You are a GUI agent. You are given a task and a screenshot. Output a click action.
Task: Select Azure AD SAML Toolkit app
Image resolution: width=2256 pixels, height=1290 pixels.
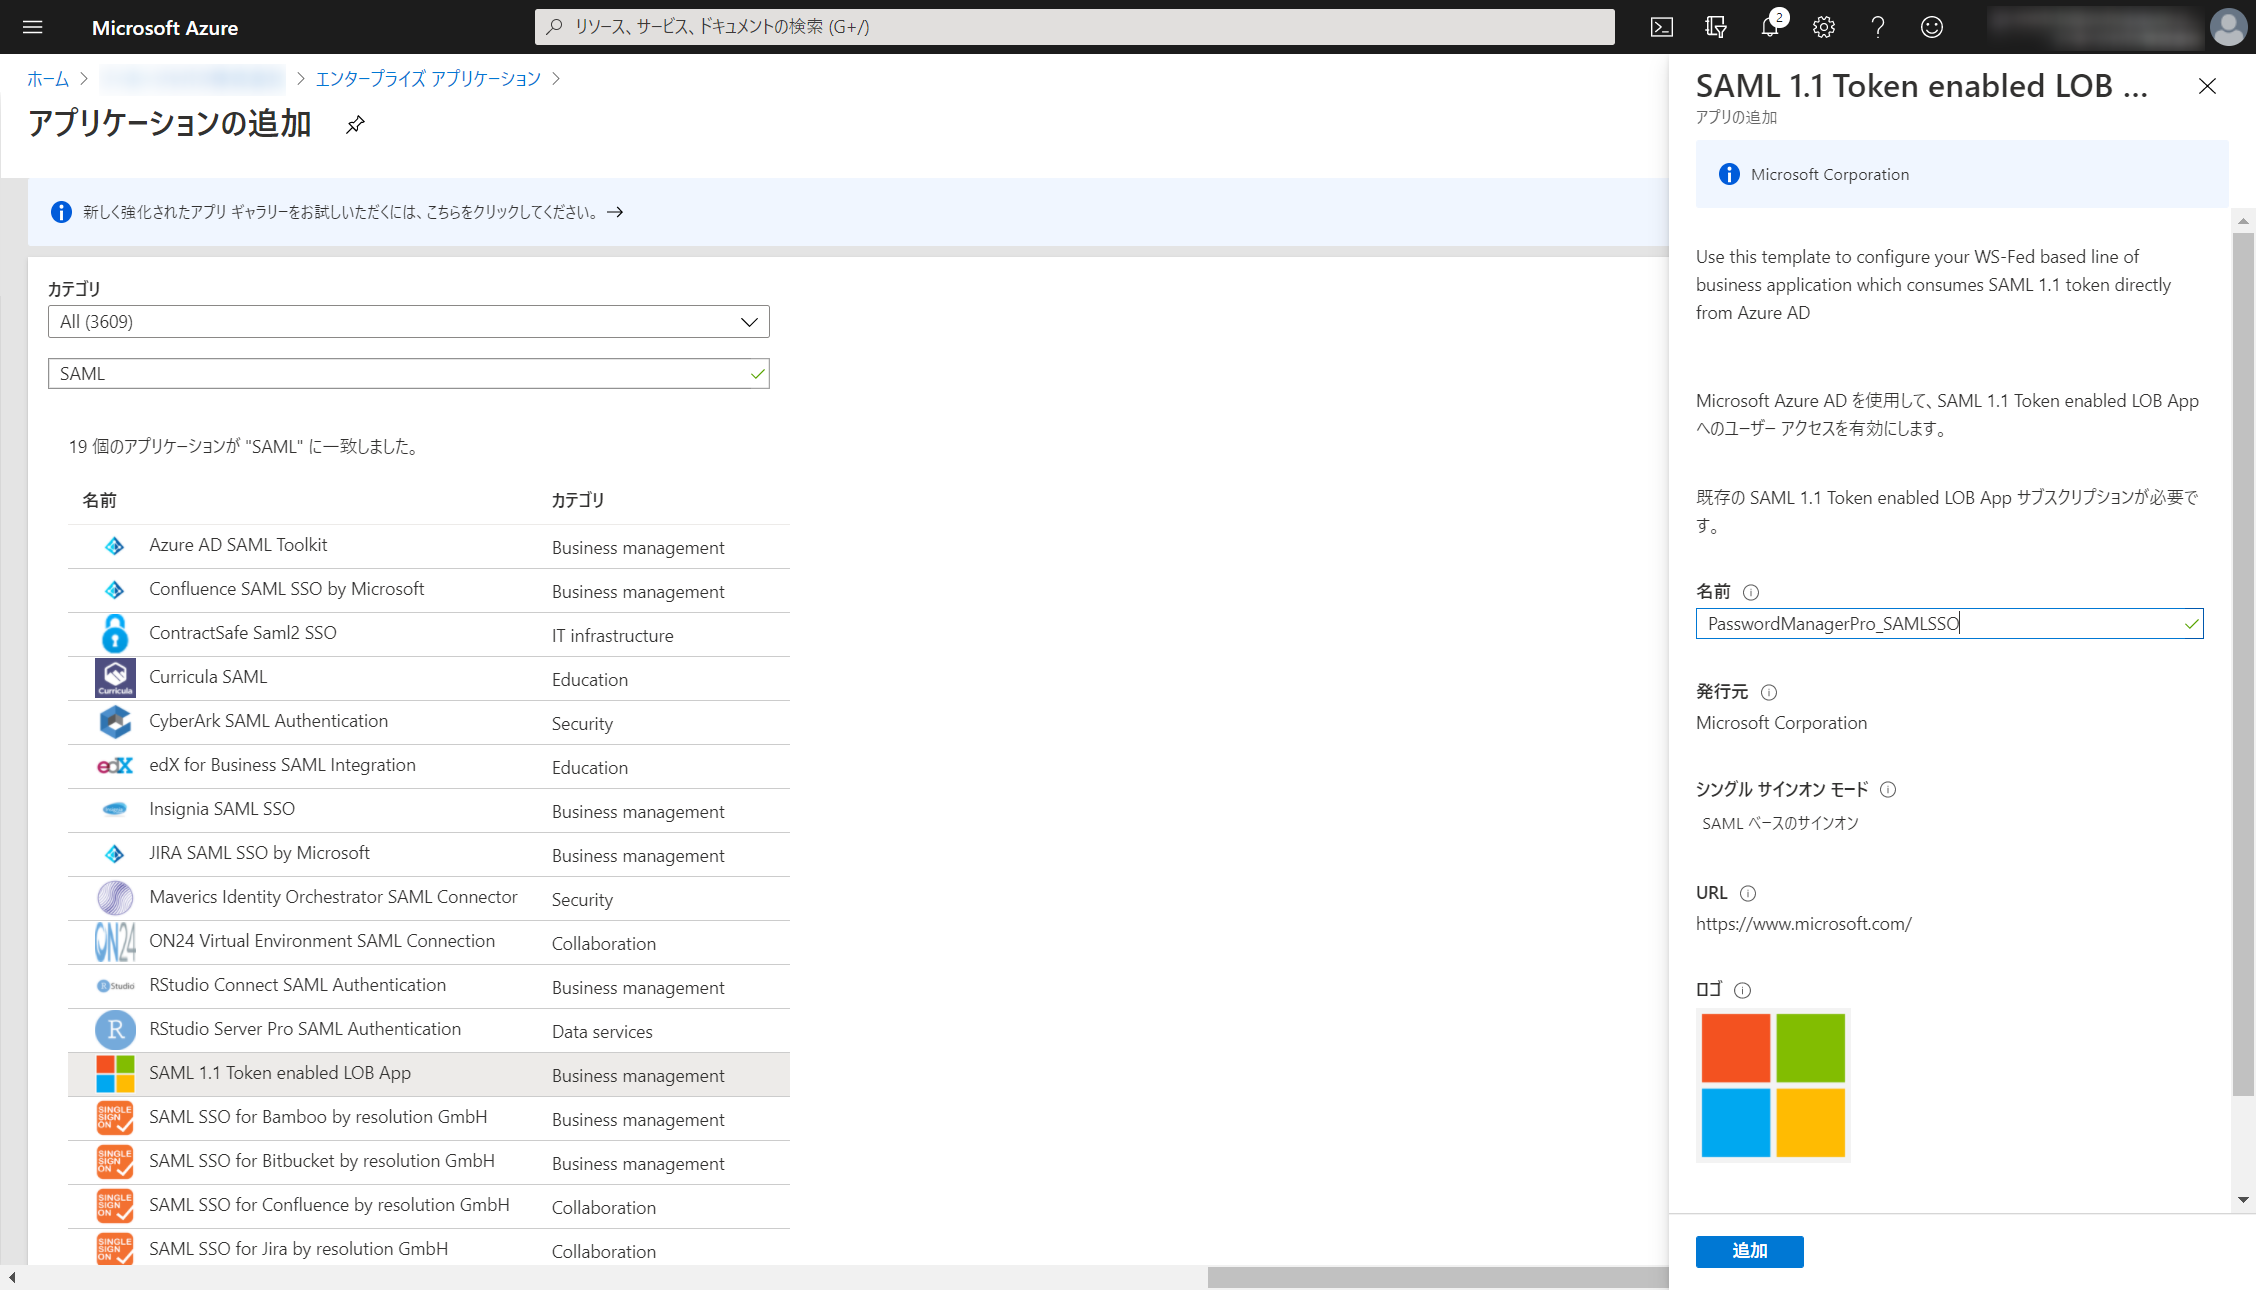(x=238, y=545)
